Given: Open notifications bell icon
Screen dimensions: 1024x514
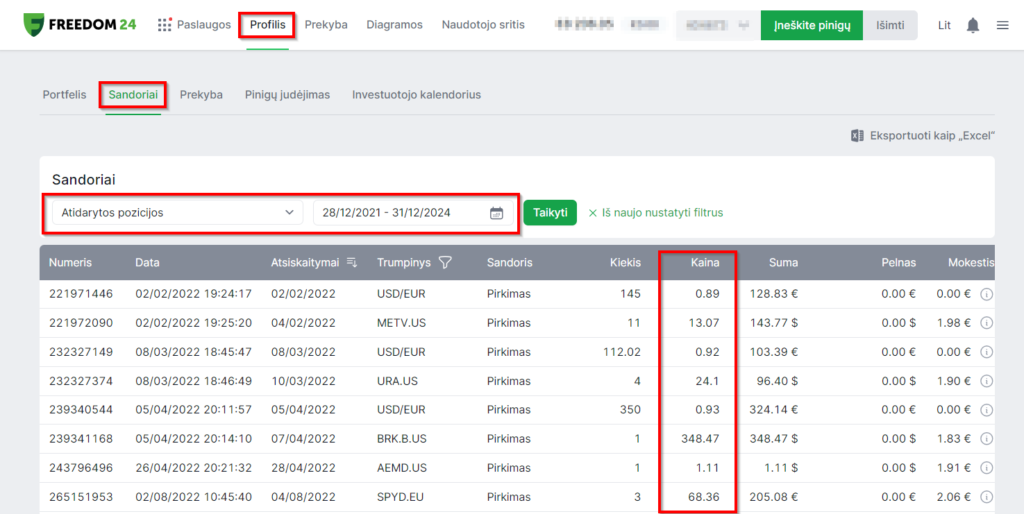Looking at the screenshot, I should click(972, 25).
